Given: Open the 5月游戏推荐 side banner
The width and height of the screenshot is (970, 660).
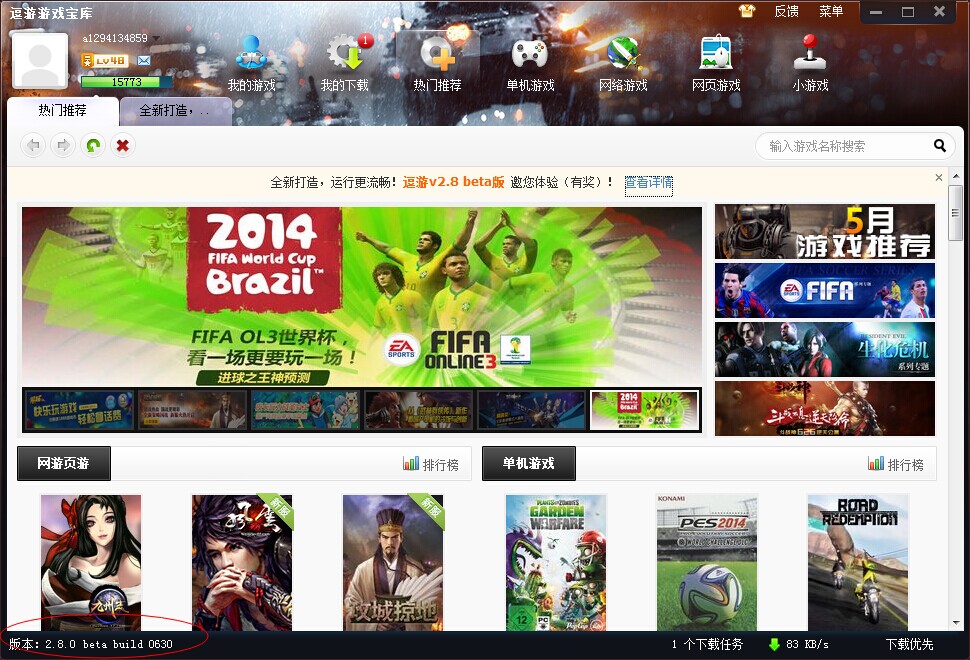Looking at the screenshot, I should tap(825, 231).
